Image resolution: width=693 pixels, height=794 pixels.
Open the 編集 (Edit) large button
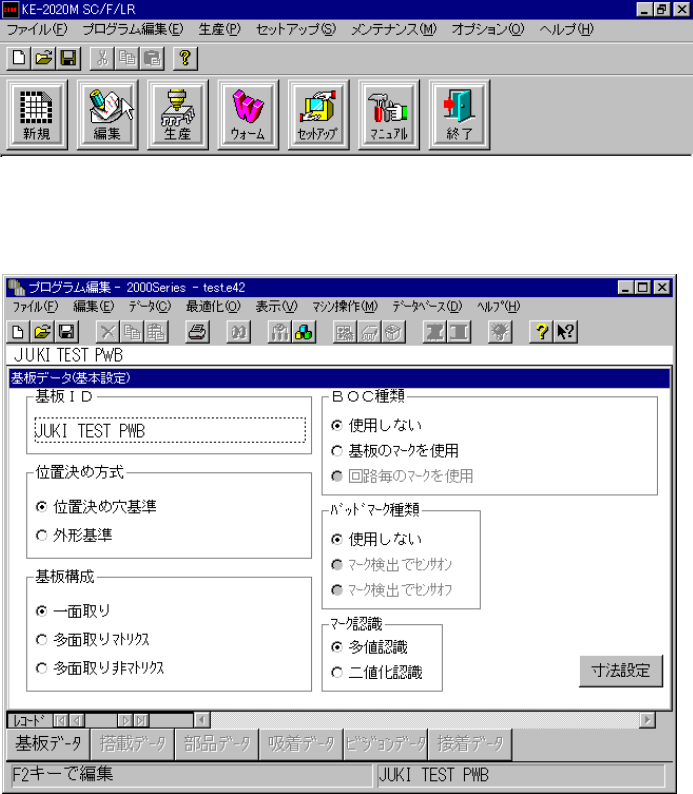107,114
